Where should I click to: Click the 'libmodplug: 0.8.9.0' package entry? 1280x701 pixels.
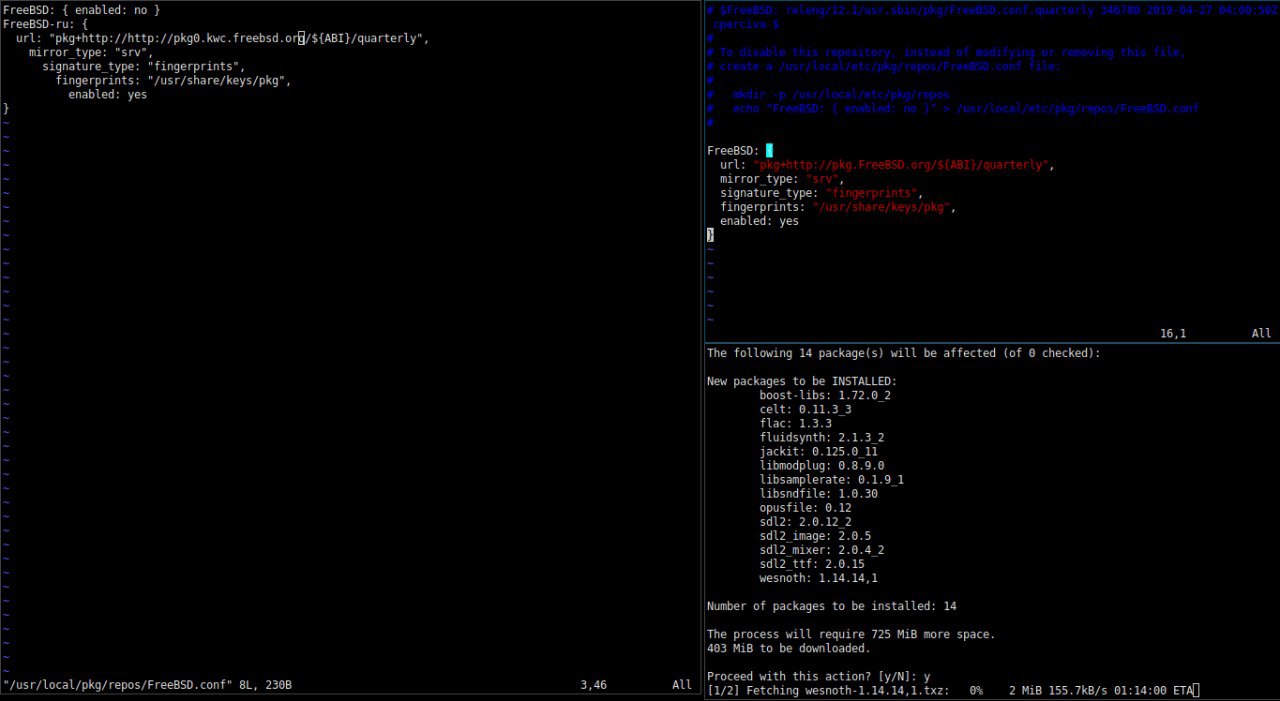(x=822, y=465)
